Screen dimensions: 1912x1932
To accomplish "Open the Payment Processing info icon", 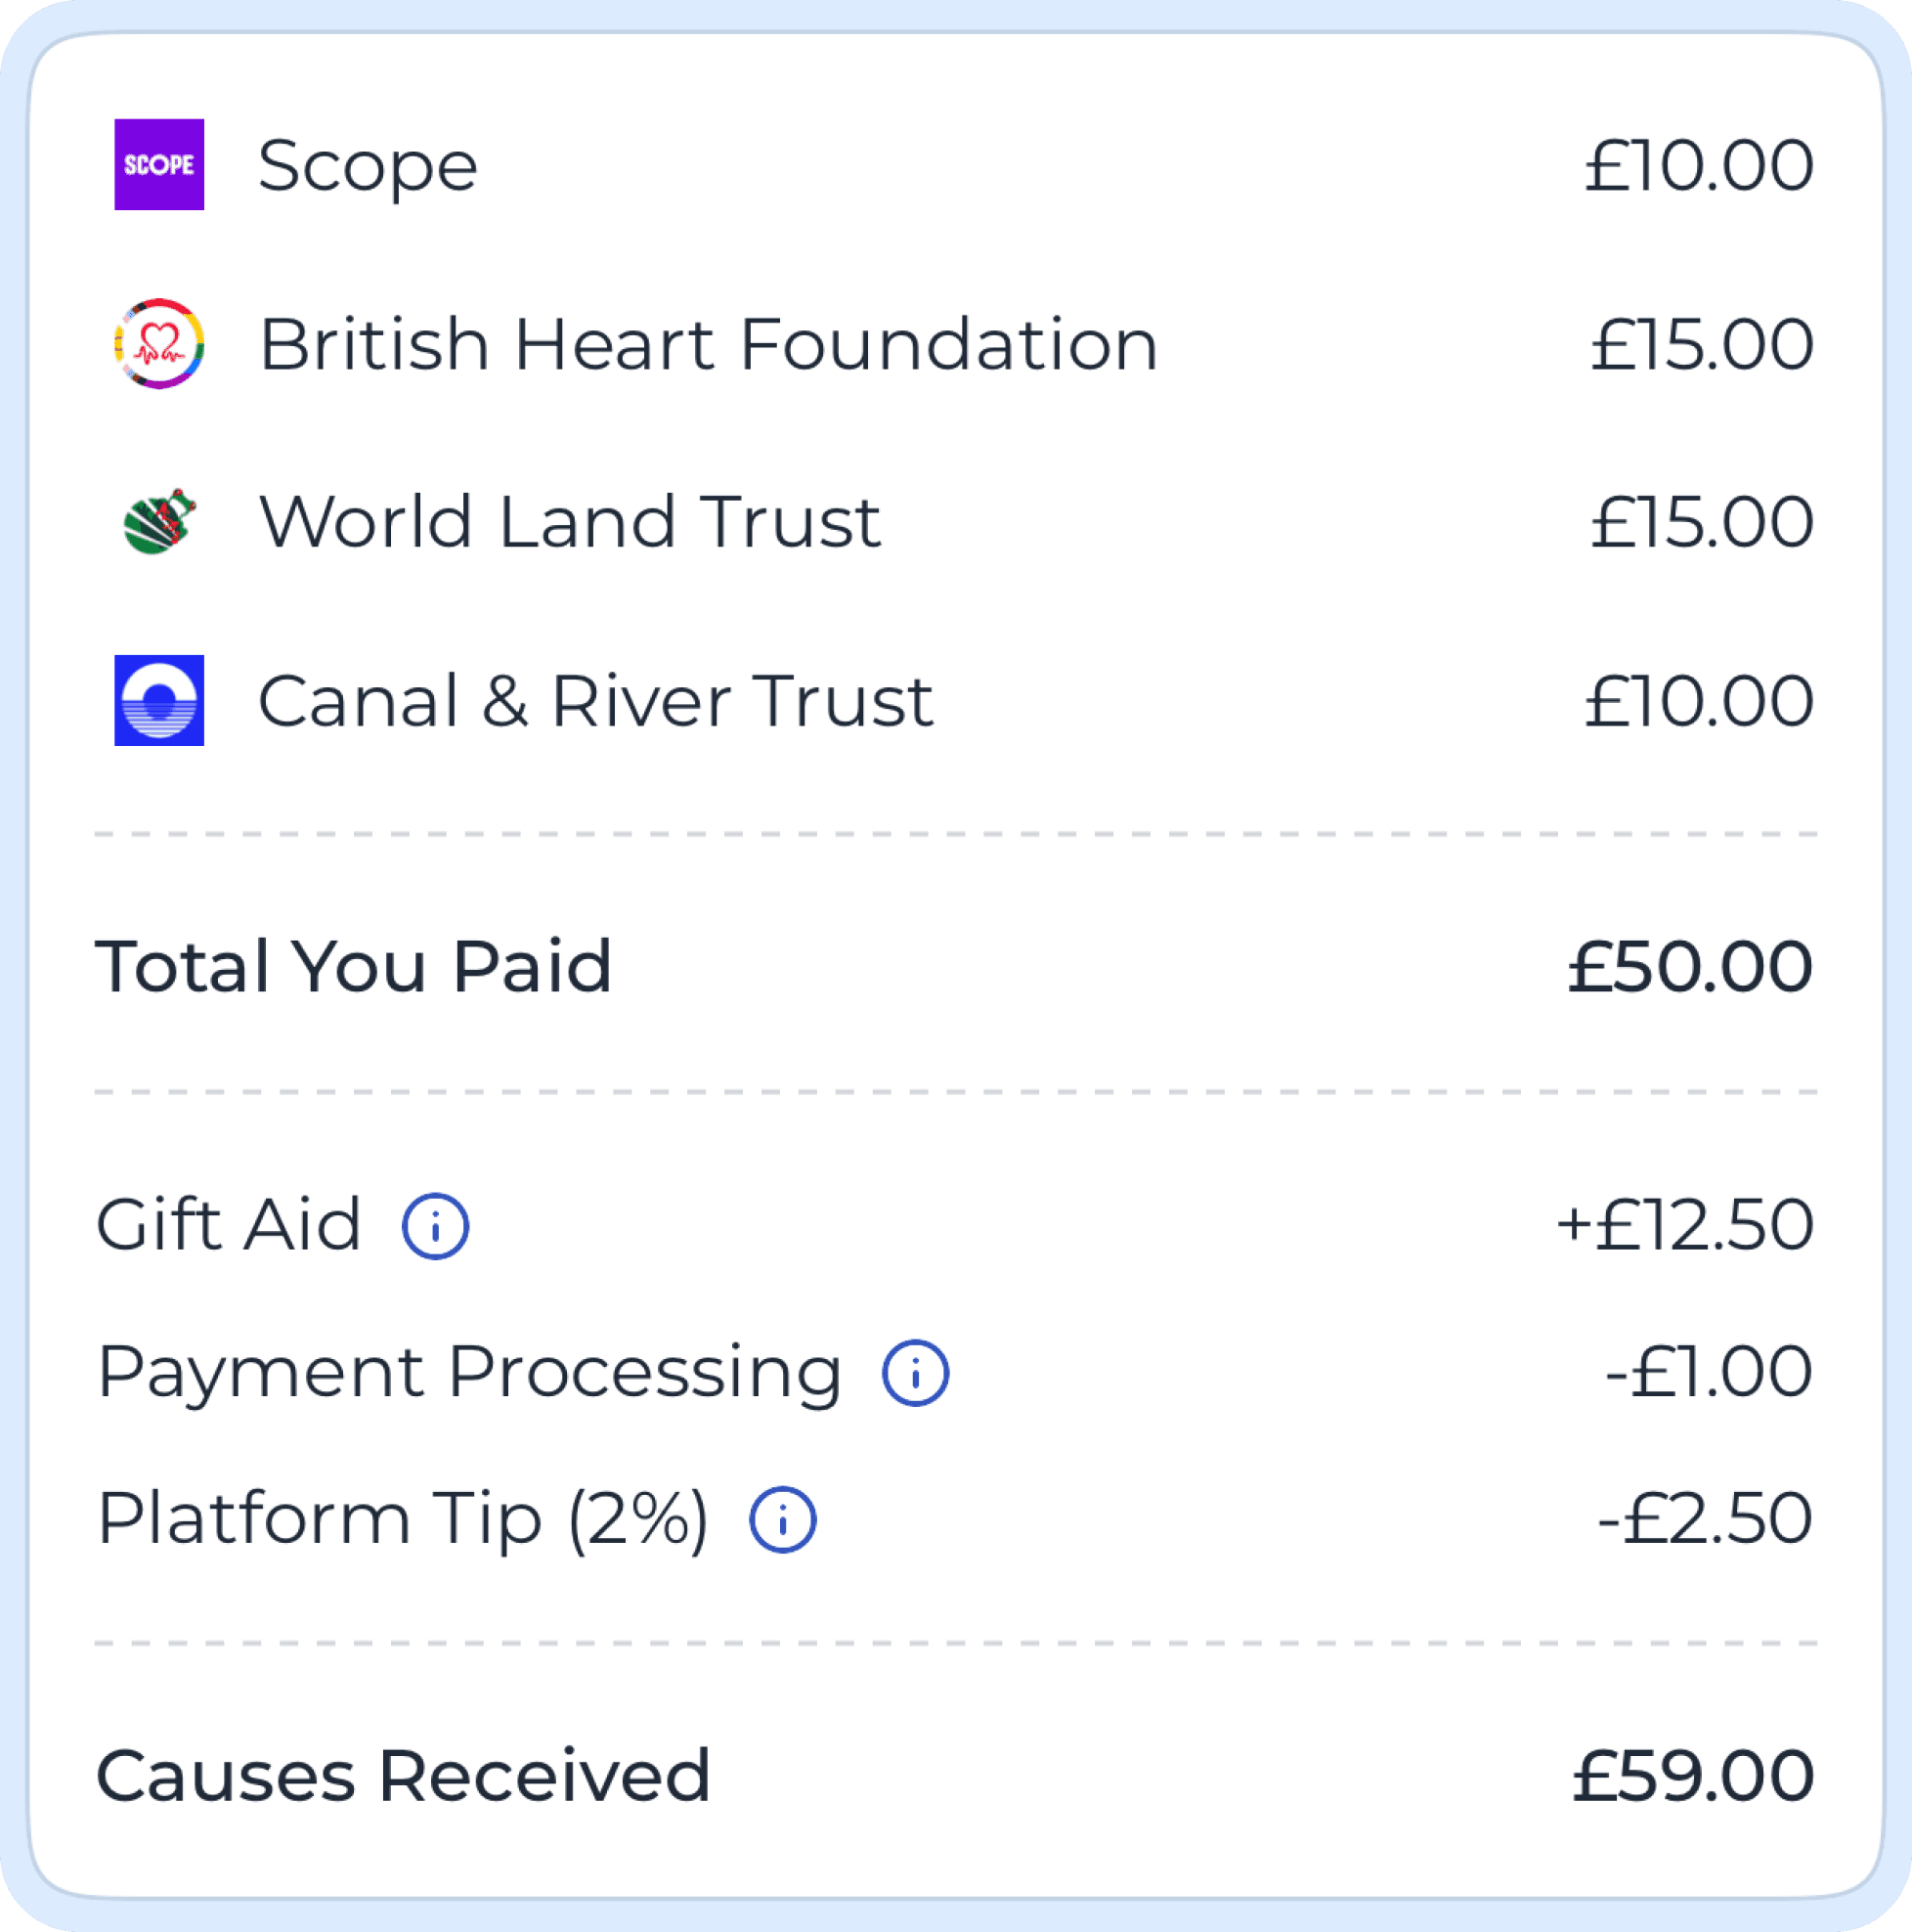I will pos(915,1373).
